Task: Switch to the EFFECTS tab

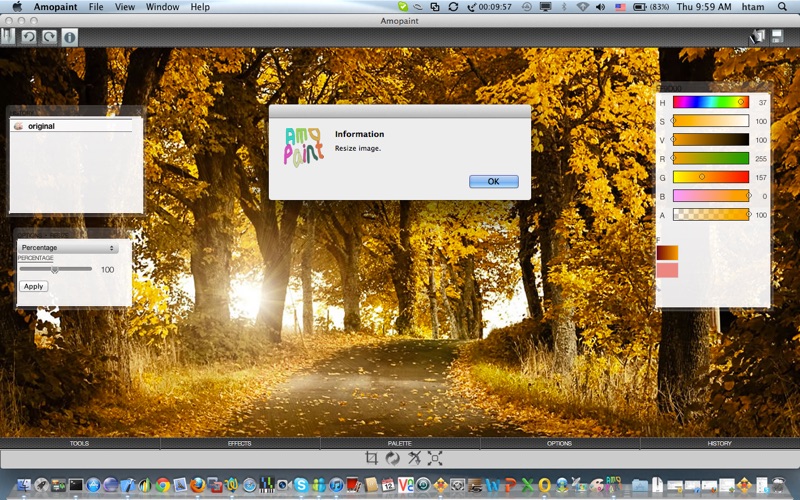Action: (x=240, y=443)
